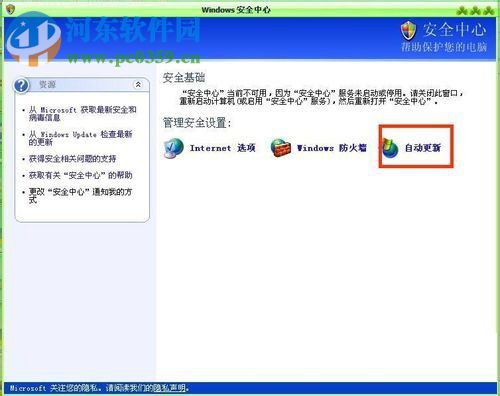Image resolution: width=500 pixels, height=396 pixels.
Task: Click the 安全基础 heading
Action: [x=184, y=78]
